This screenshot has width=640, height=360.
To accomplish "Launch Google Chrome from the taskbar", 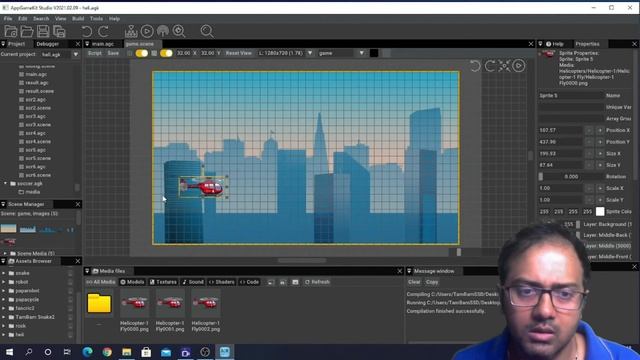I will coord(107,352).
